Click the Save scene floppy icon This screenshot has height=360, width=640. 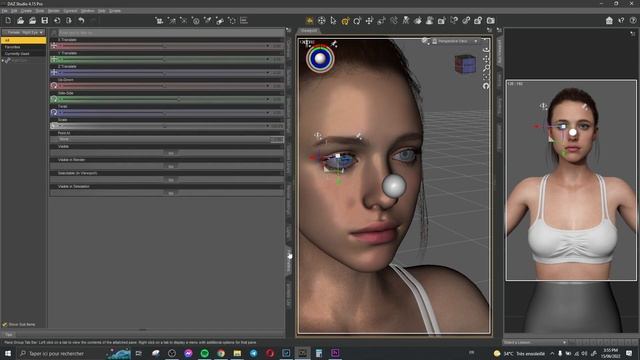(45, 20)
